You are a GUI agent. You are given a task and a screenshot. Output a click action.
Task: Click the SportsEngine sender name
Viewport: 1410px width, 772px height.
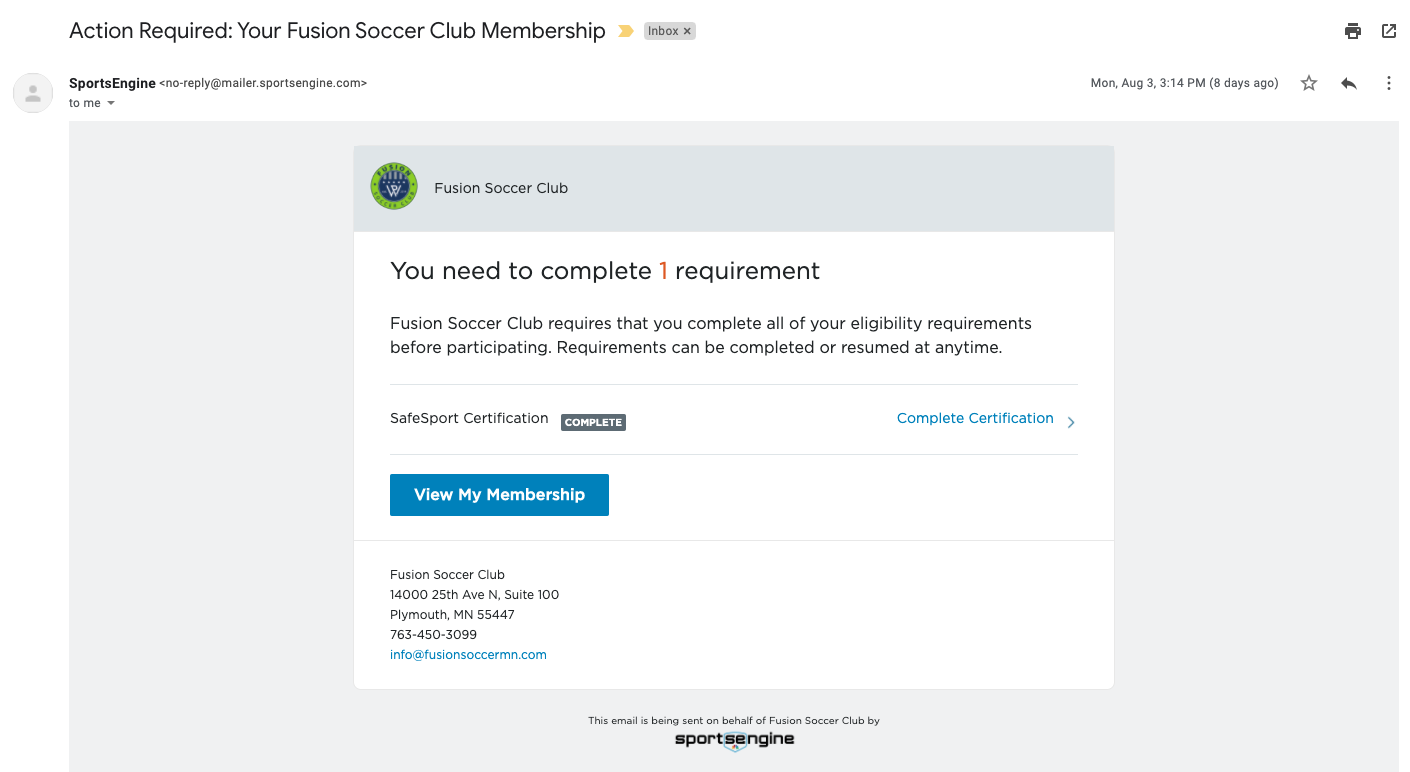[112, 83]
